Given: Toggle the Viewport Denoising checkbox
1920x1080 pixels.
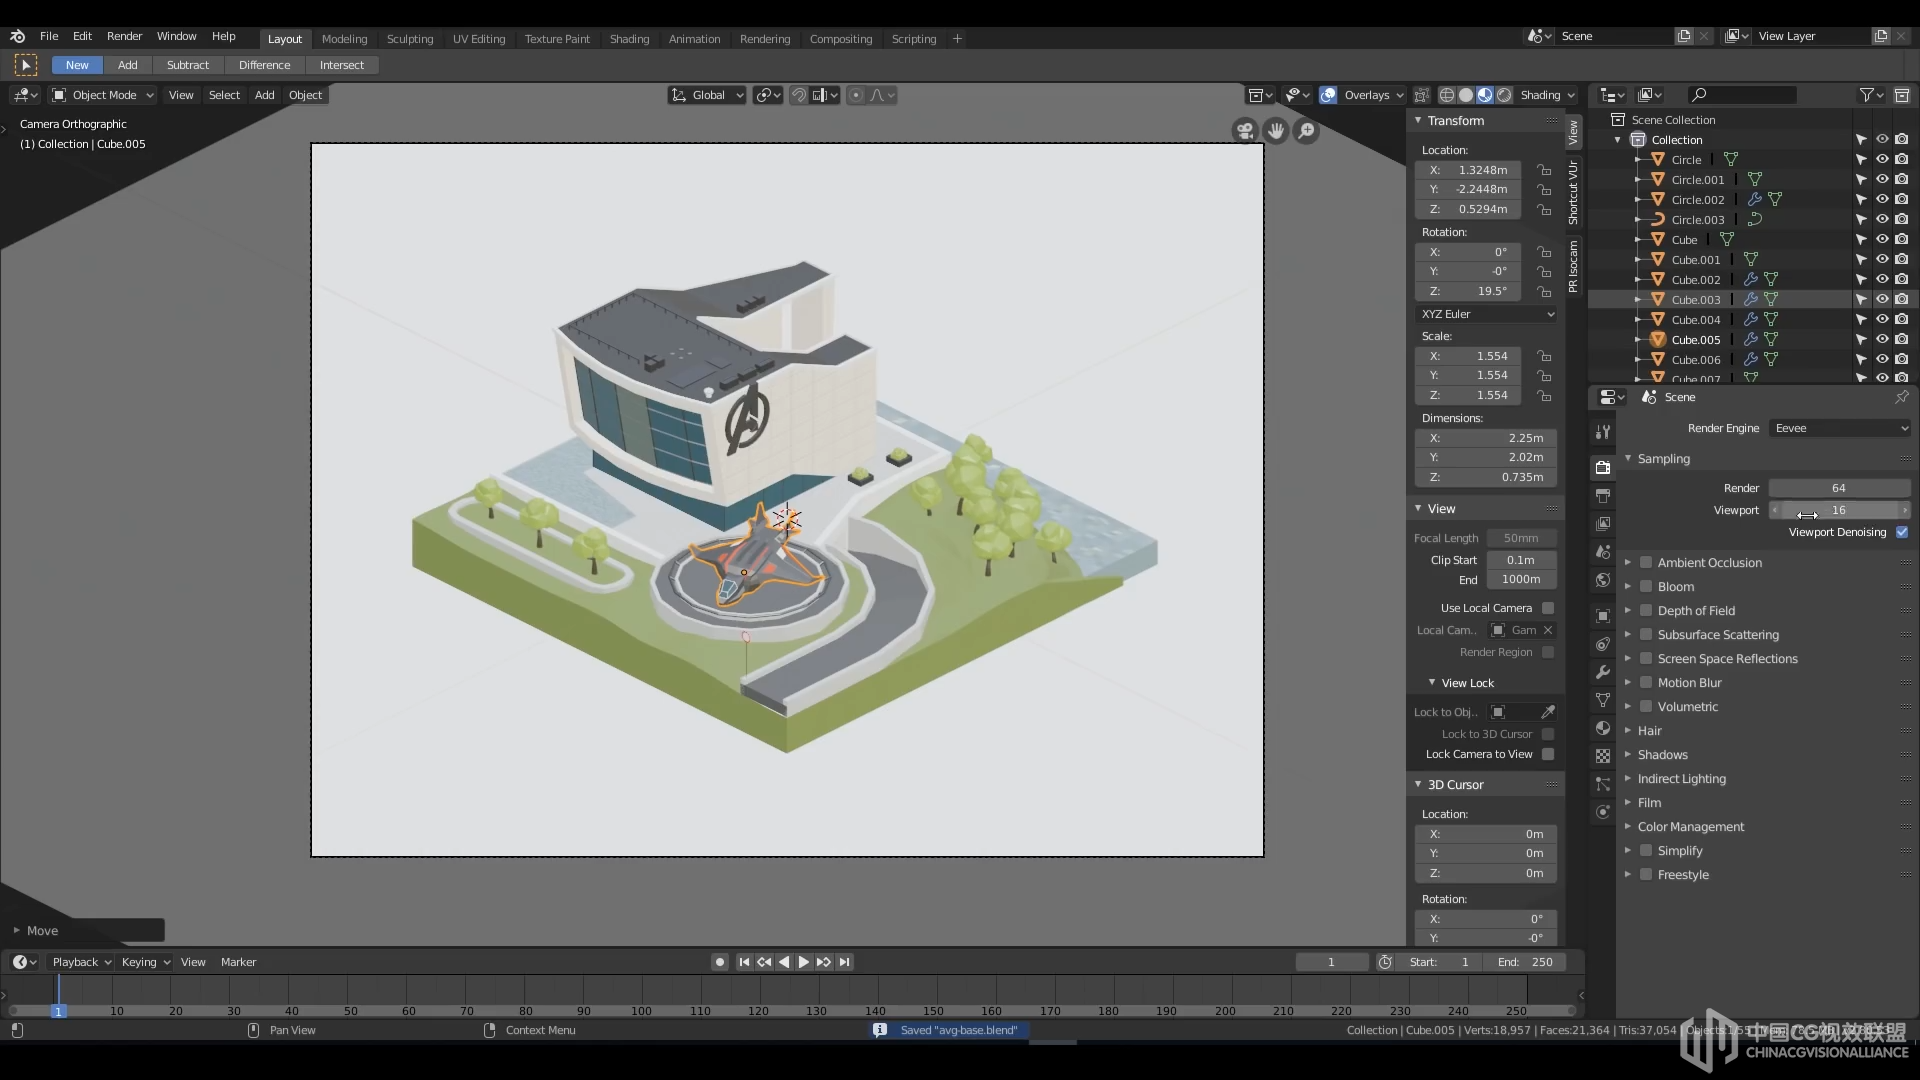Looking at the screenshot, I should [1902, 532].
